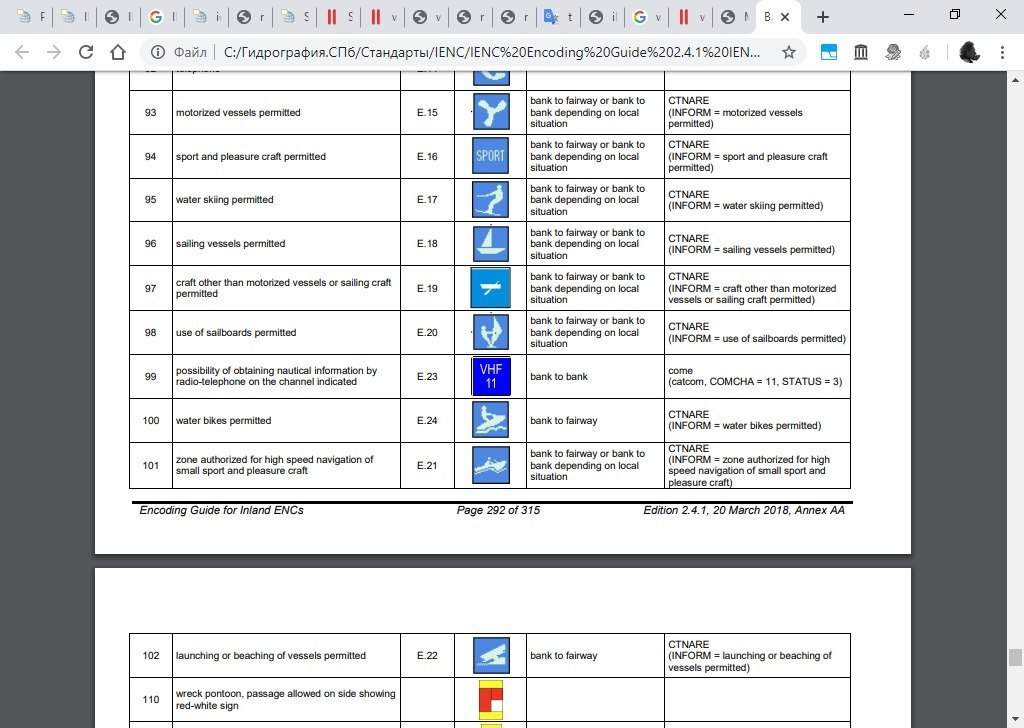Open the museum building extension icon
The width and height of the screenshot is (1024, 728).
[x=861, y=52]
